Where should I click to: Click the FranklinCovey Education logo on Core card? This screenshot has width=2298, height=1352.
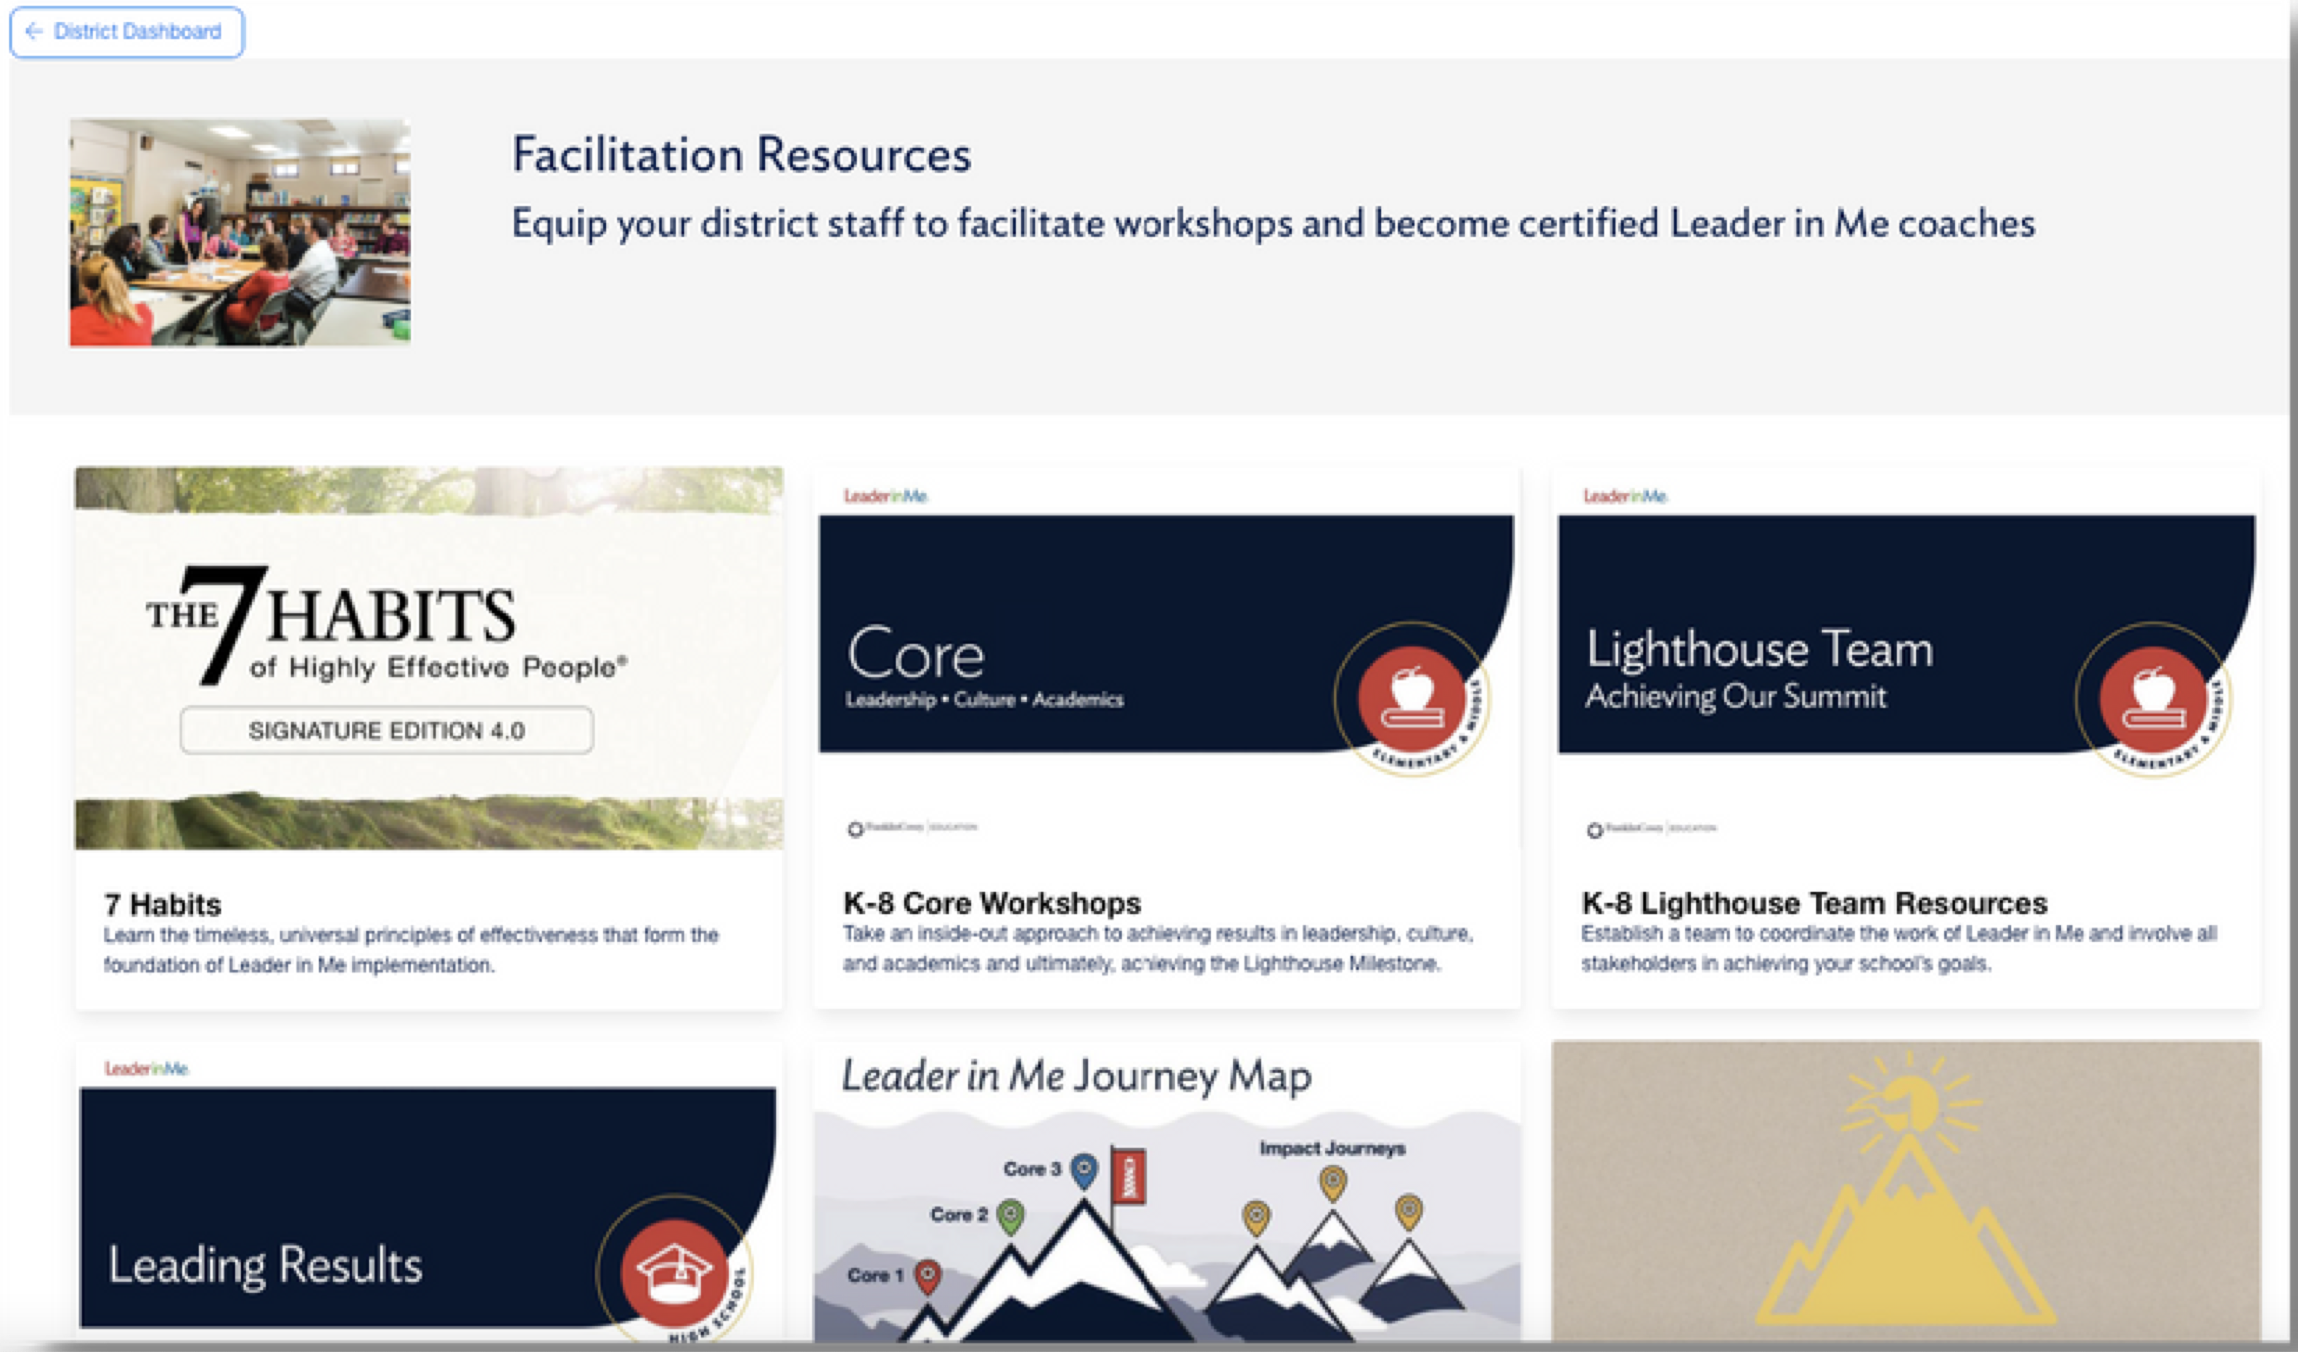click(913, 828)
